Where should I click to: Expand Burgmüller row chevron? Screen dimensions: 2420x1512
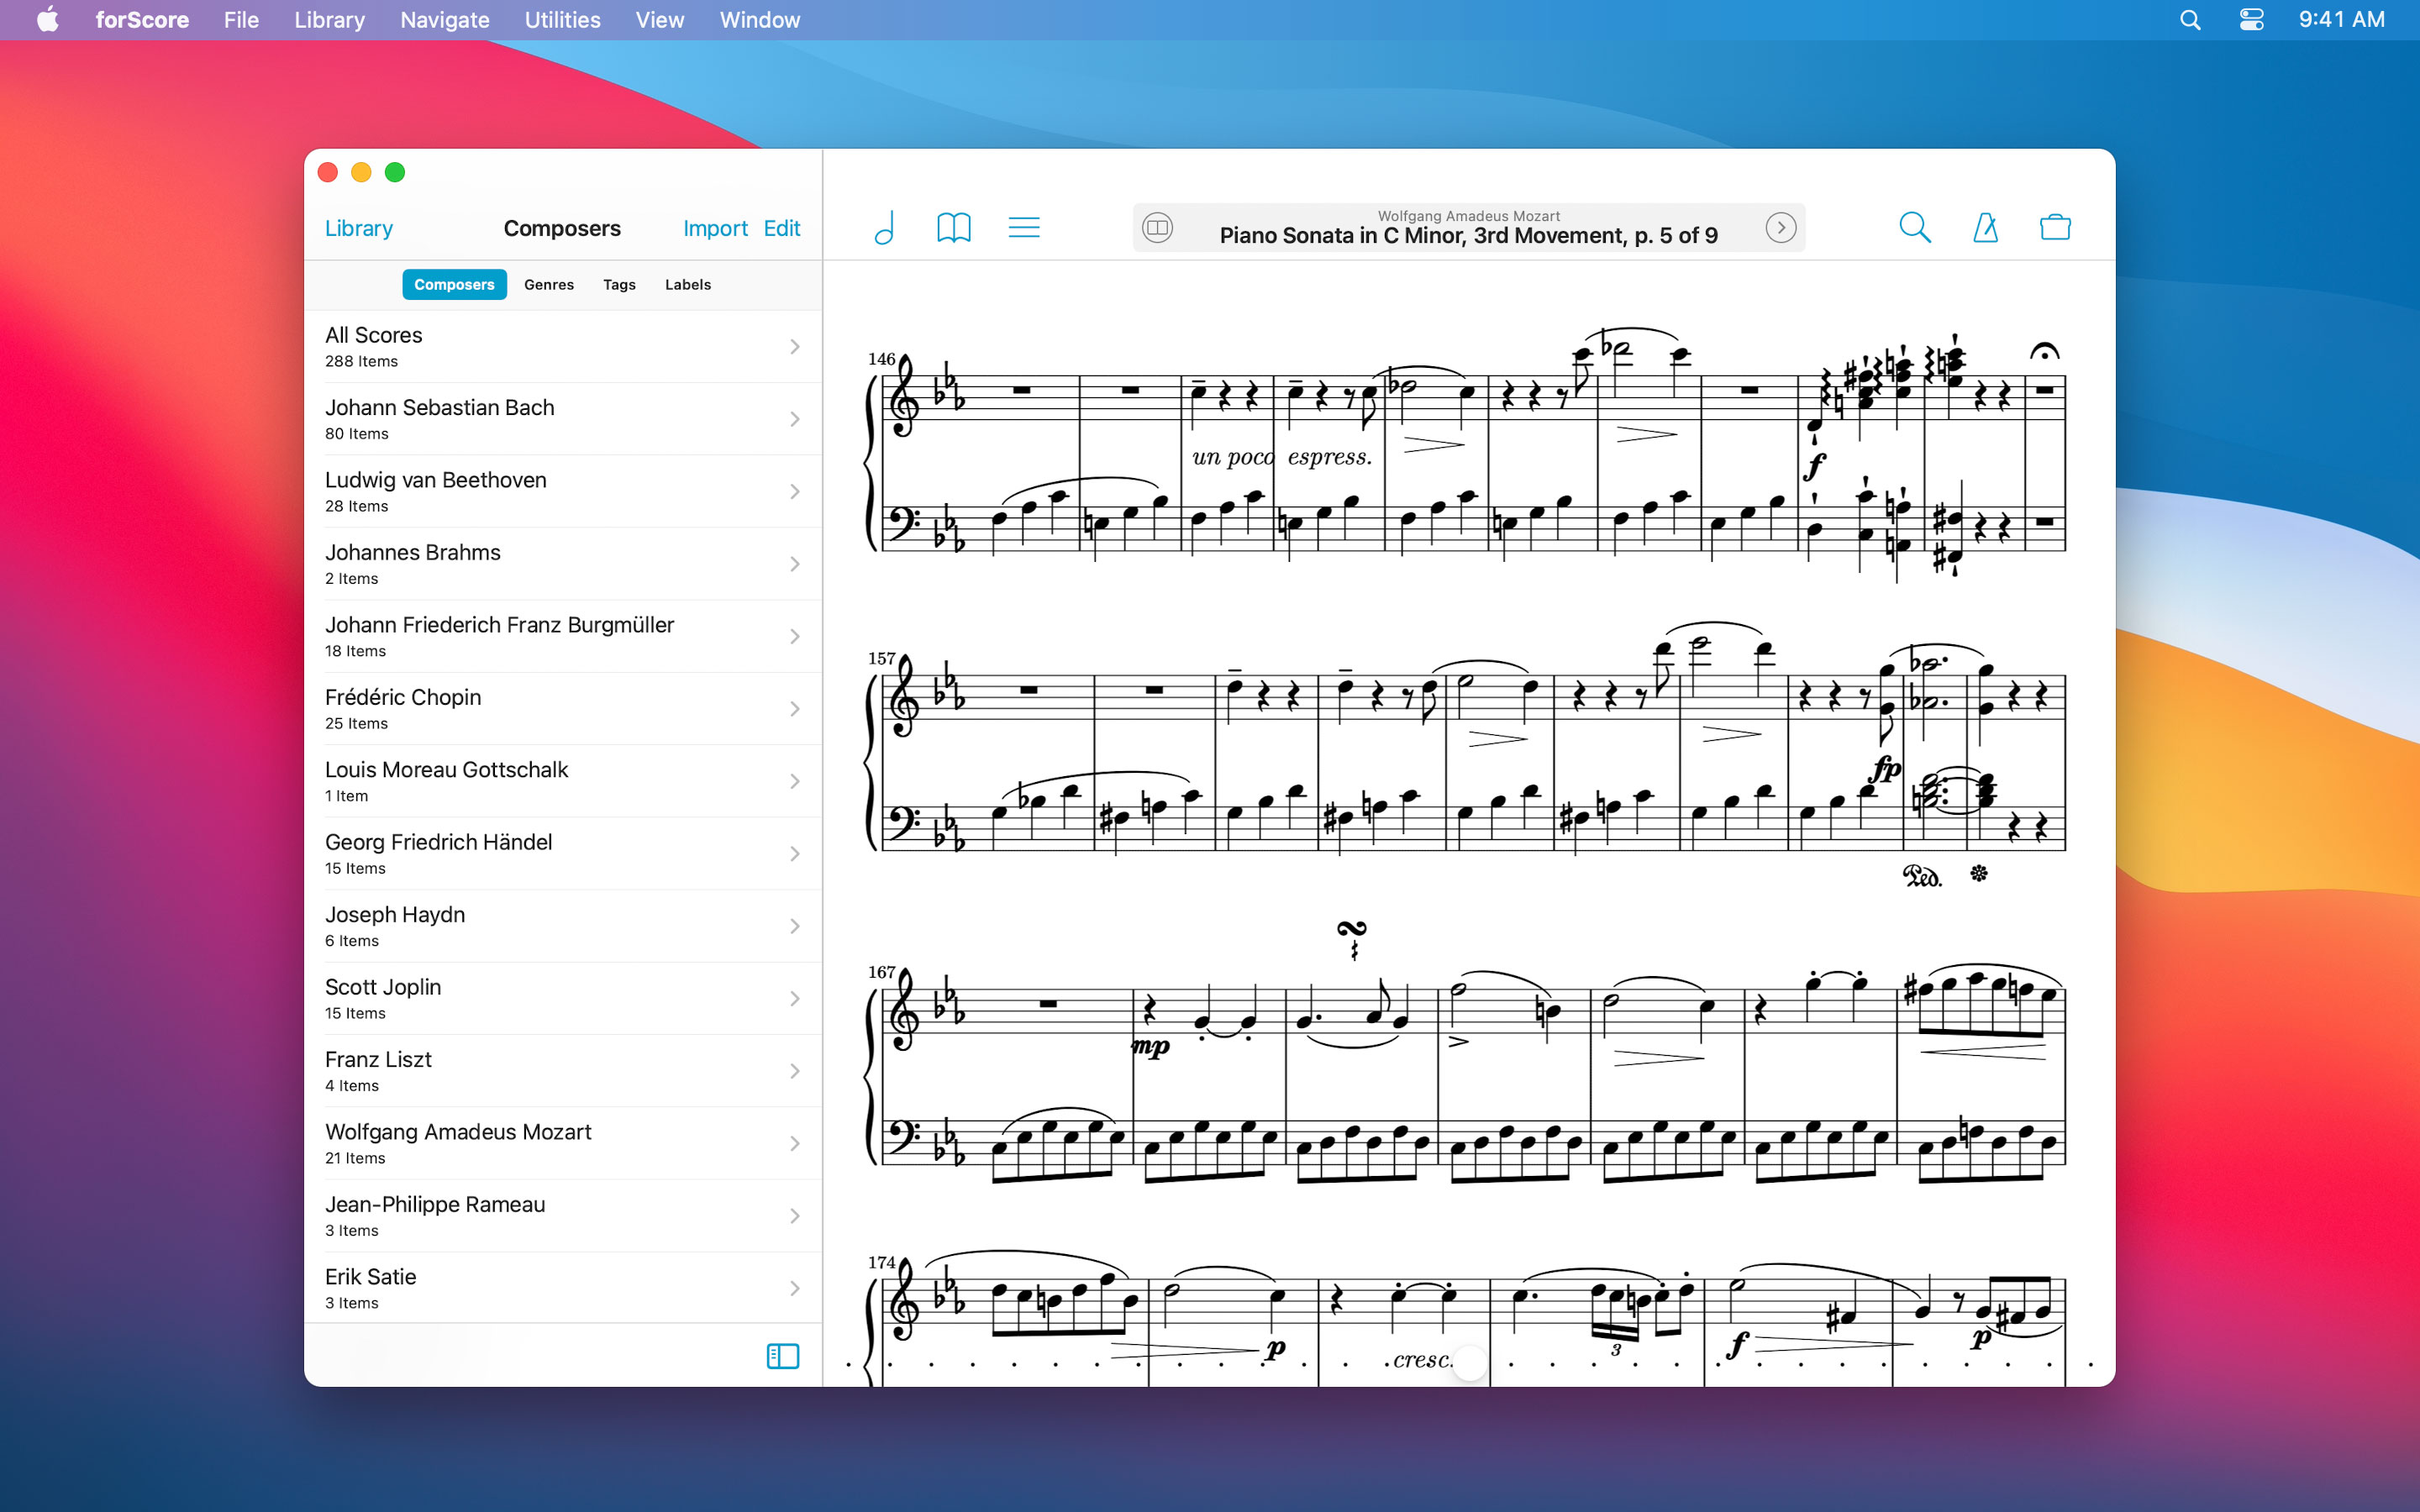[795, 637]
